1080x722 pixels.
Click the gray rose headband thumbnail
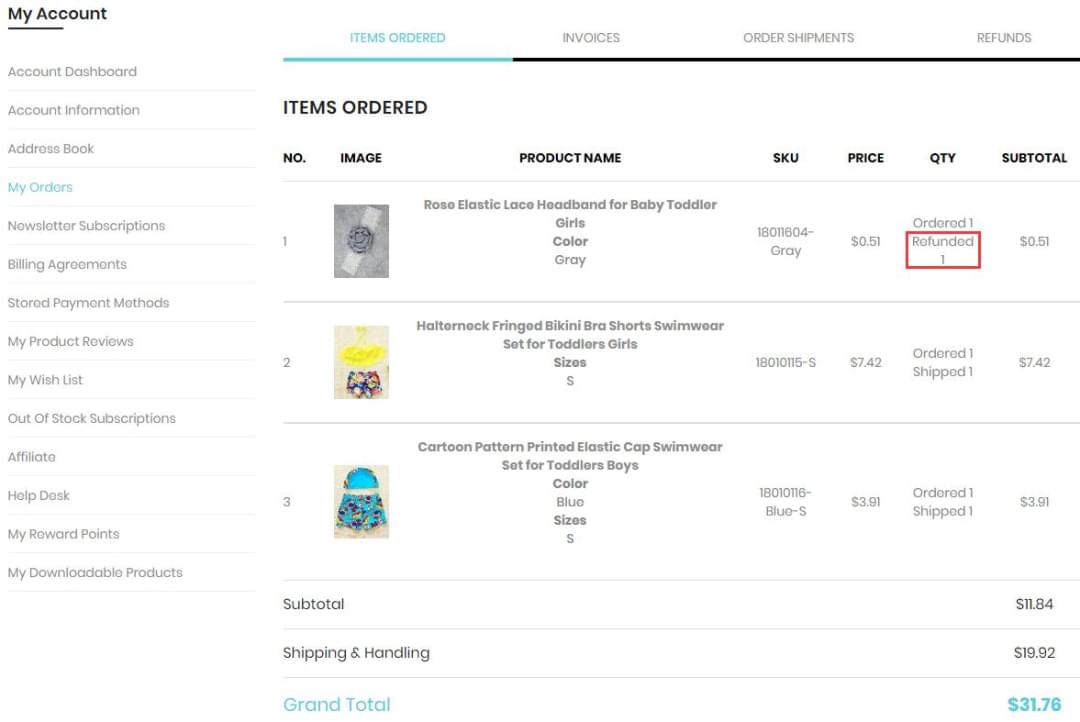(x=361, y=241)
